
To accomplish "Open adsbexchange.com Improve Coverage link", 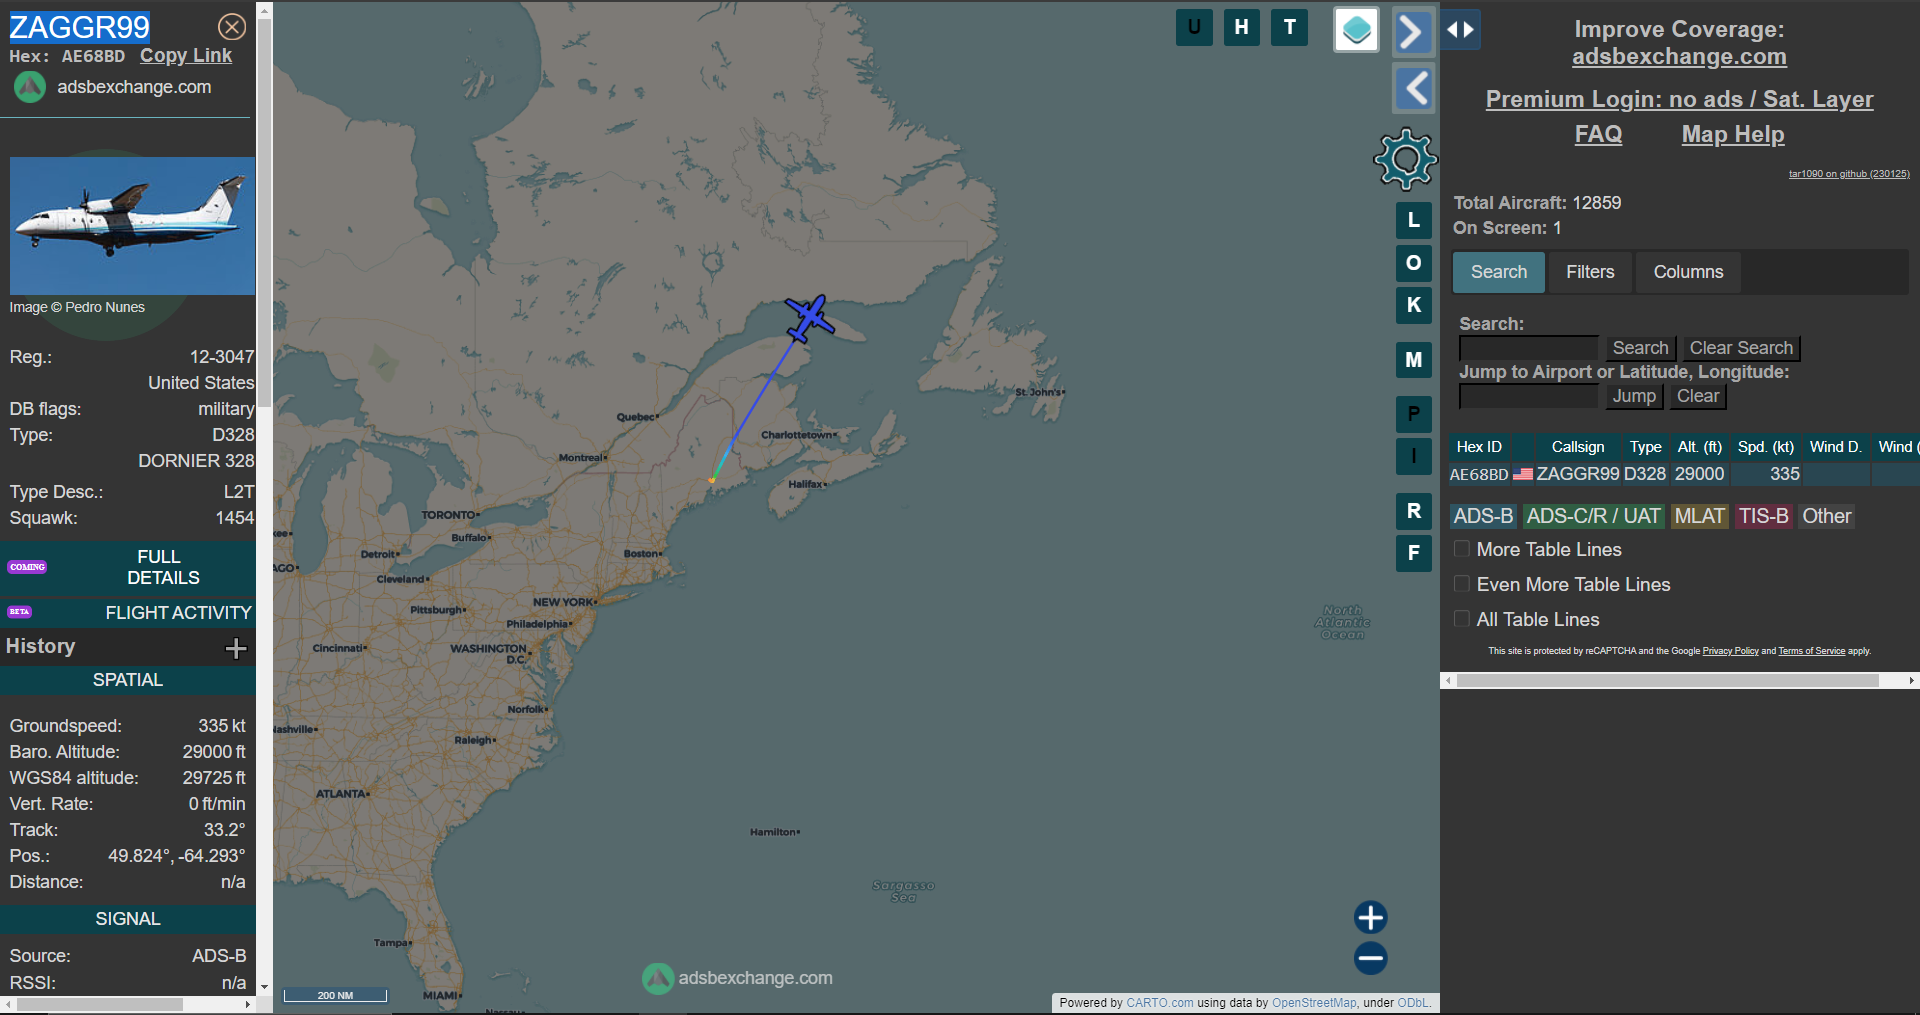I will point(1679,57).
